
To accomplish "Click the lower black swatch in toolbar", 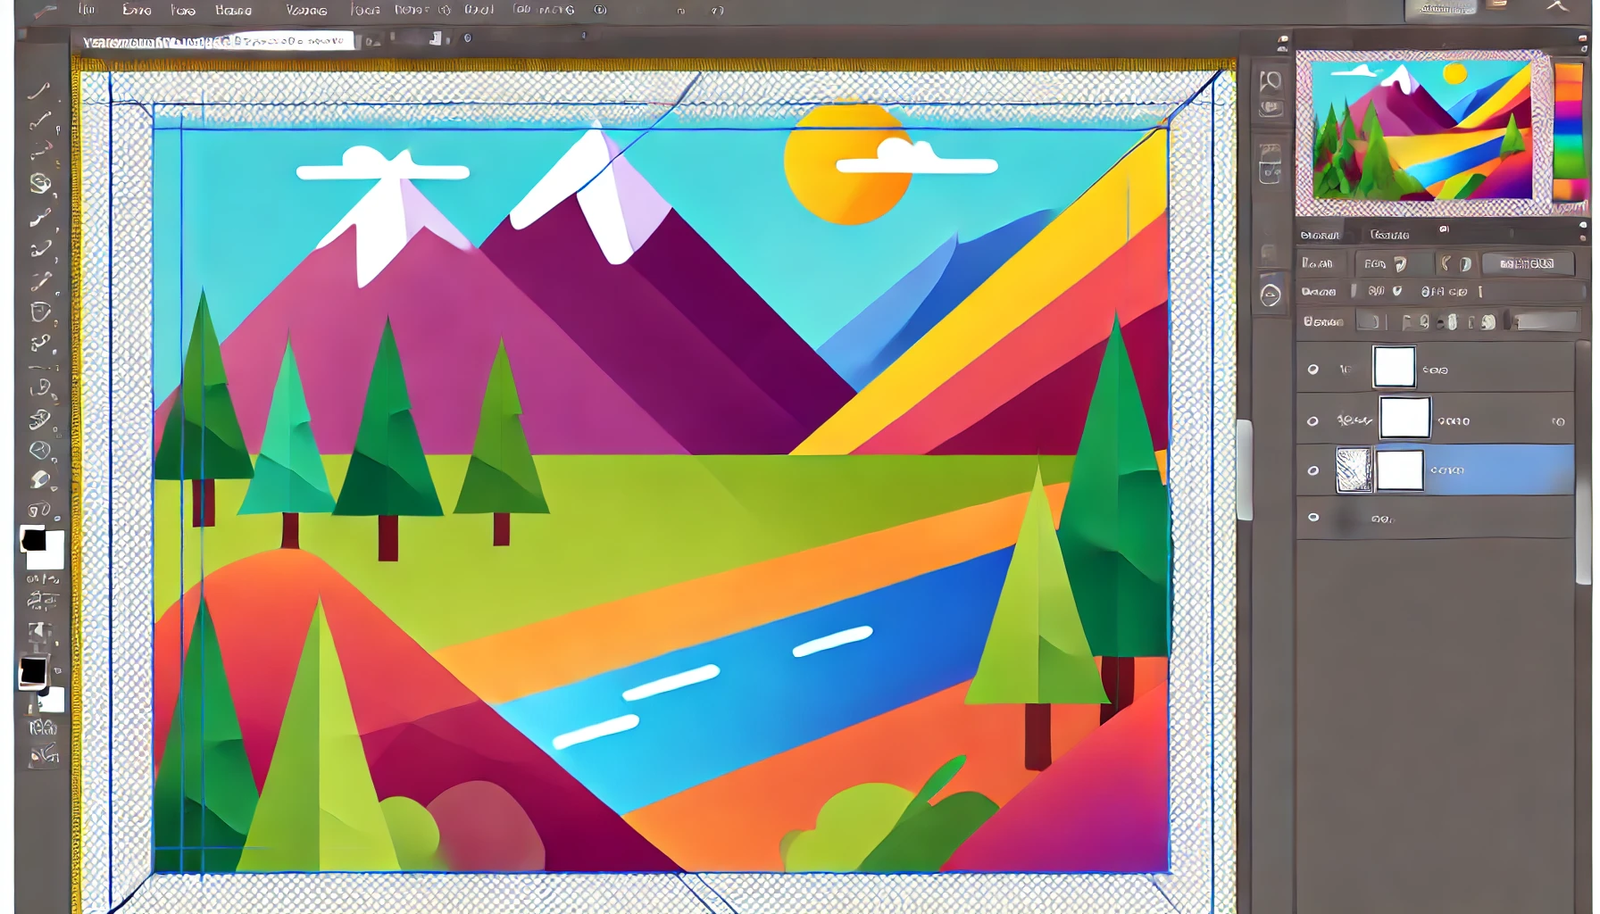I will point(32,671).
